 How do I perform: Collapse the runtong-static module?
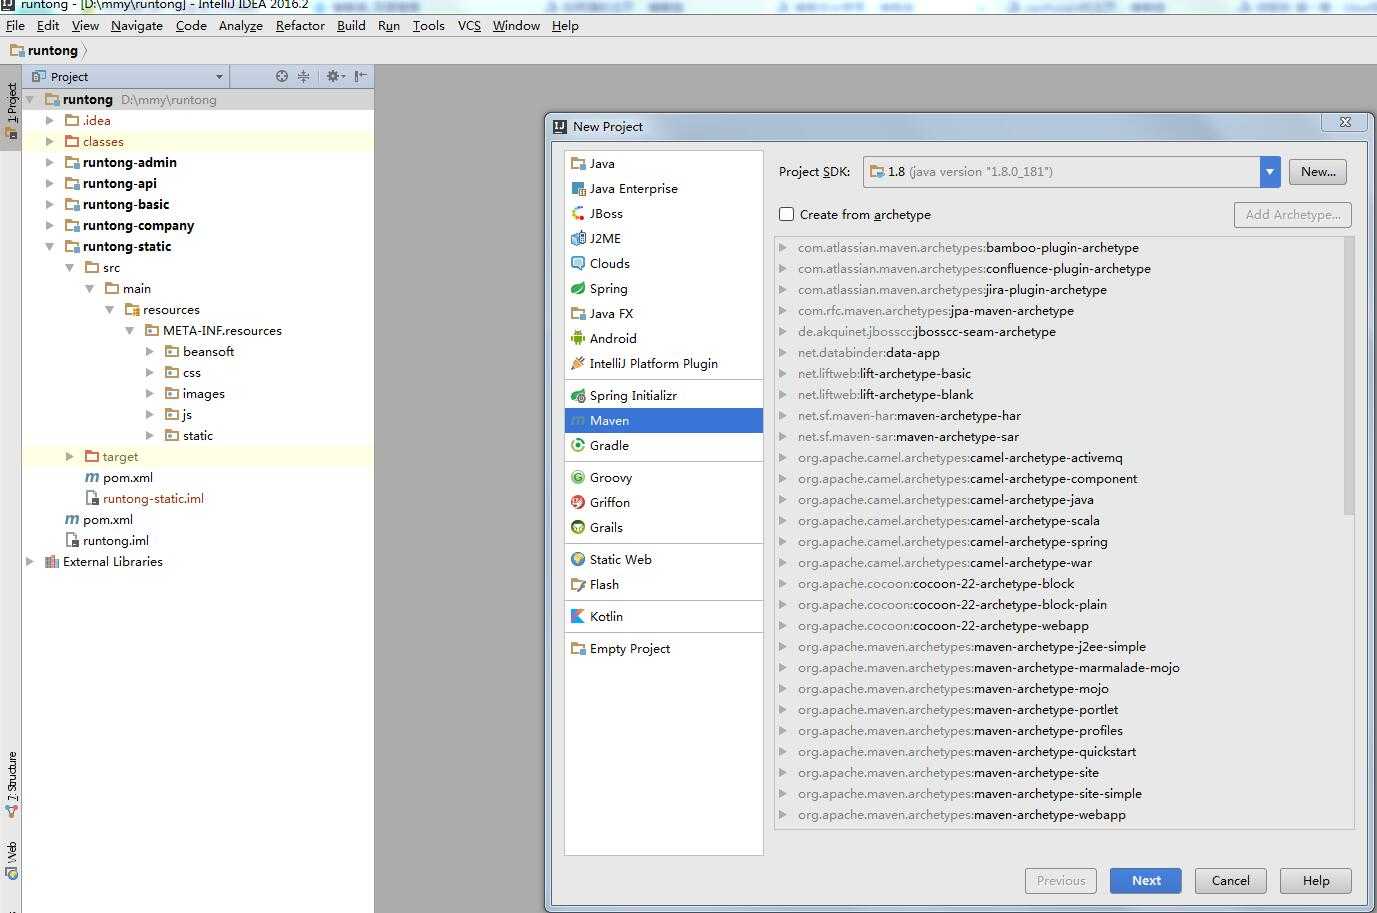coord(50,246)
